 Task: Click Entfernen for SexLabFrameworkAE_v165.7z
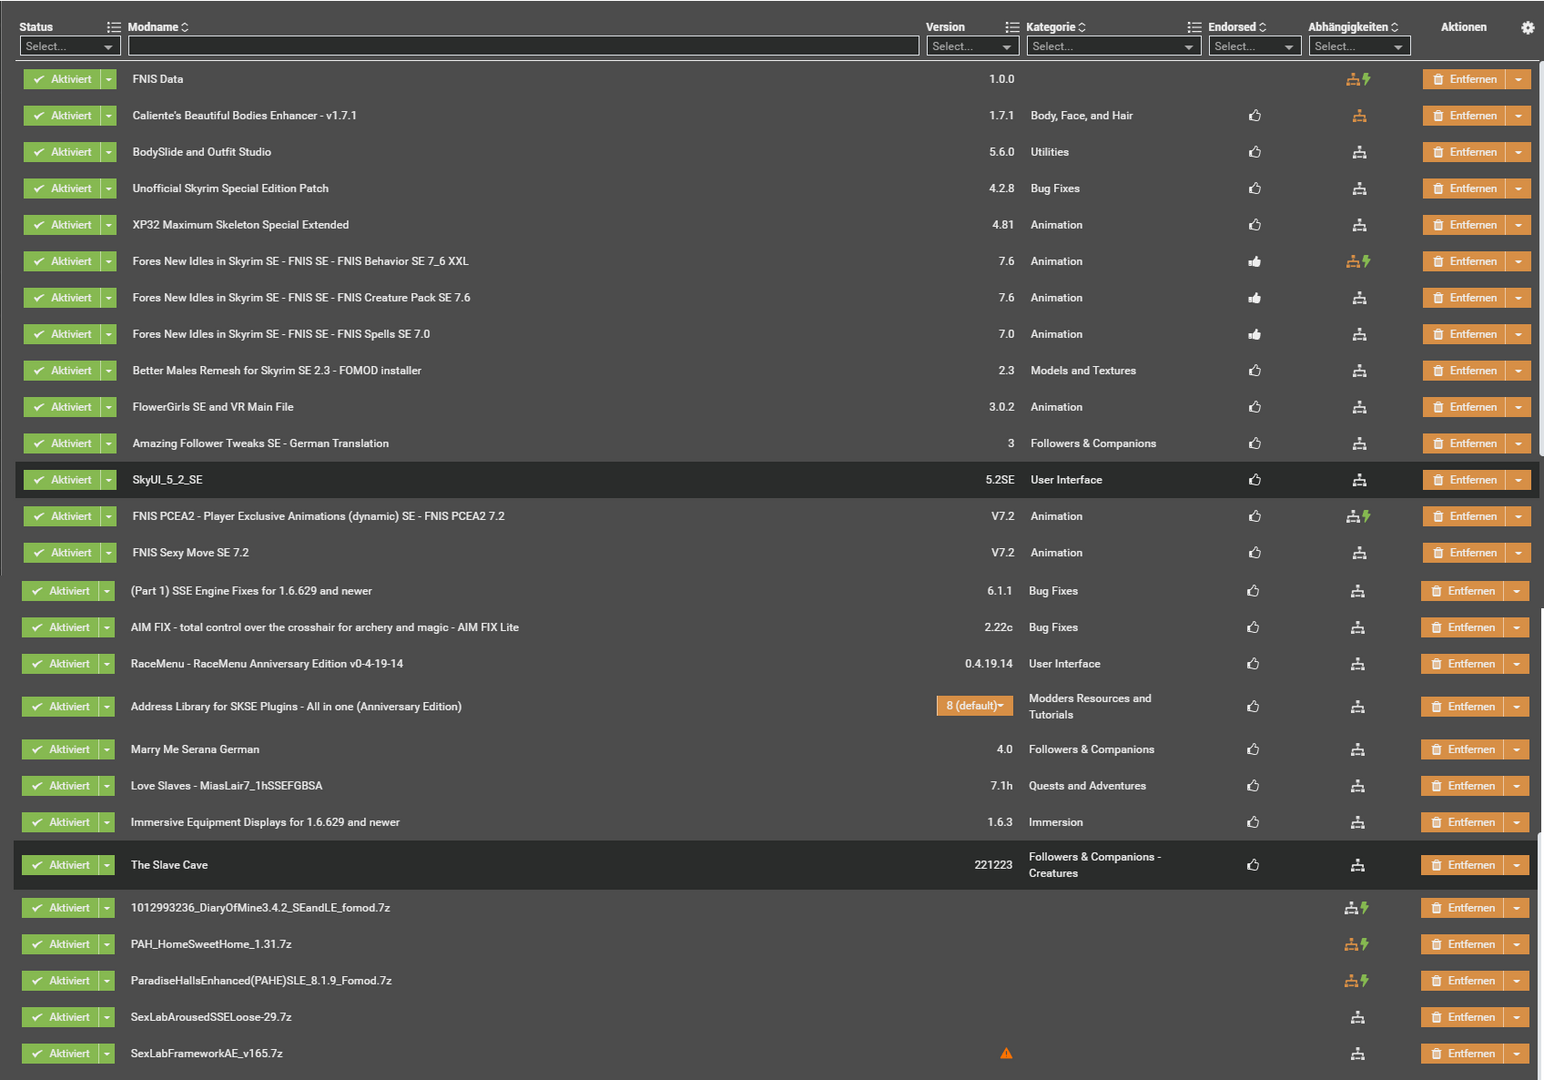(x=1462, y=1053)
